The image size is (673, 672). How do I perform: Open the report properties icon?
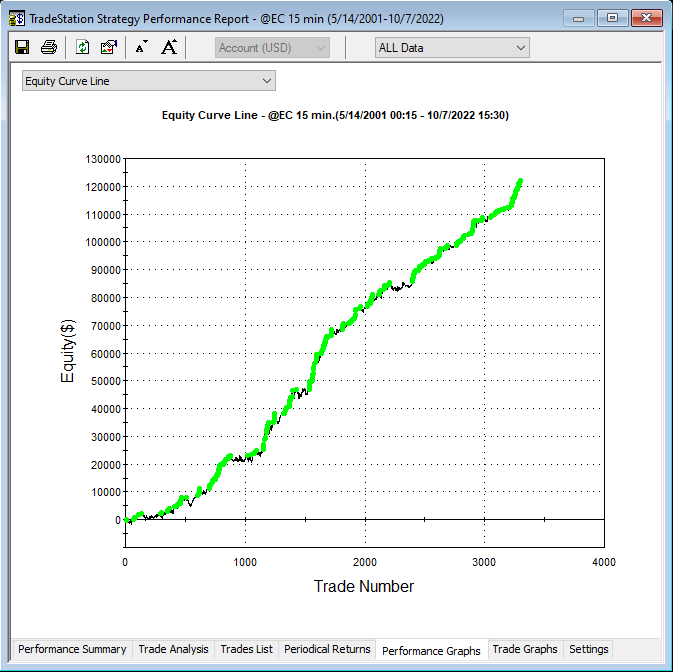pyautogui.click(x=108, y=47)
